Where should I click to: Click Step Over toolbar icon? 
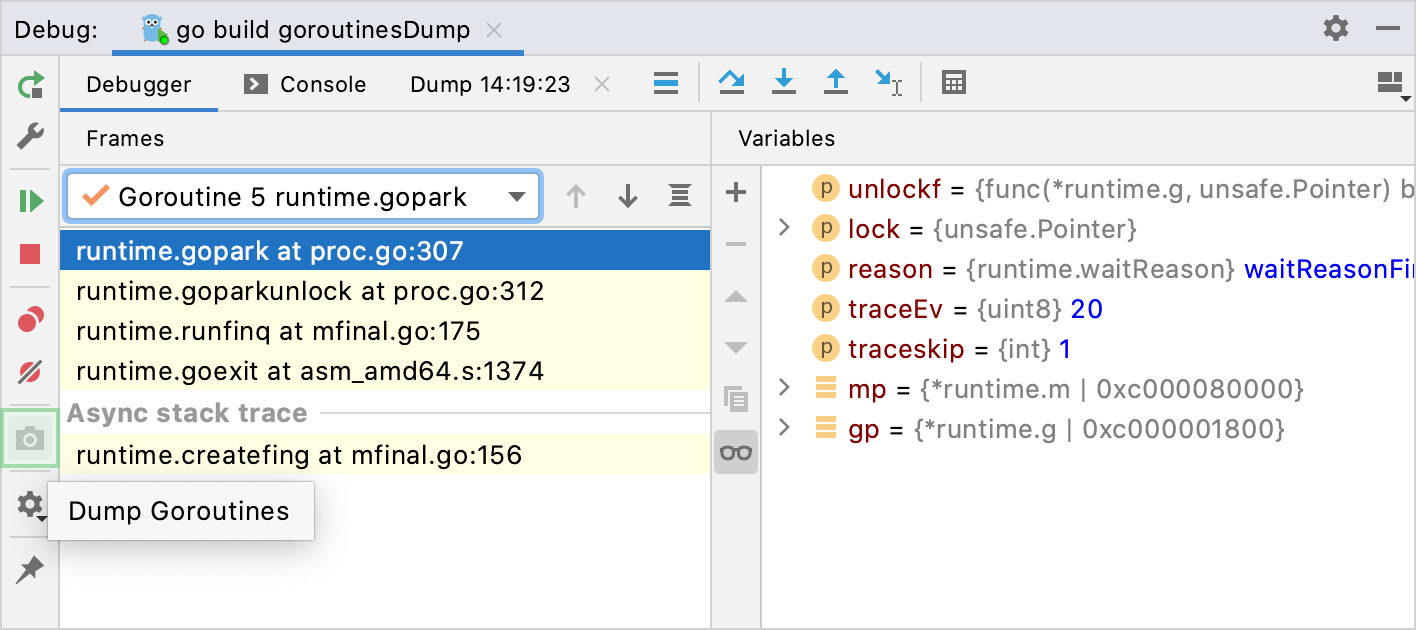732,83
